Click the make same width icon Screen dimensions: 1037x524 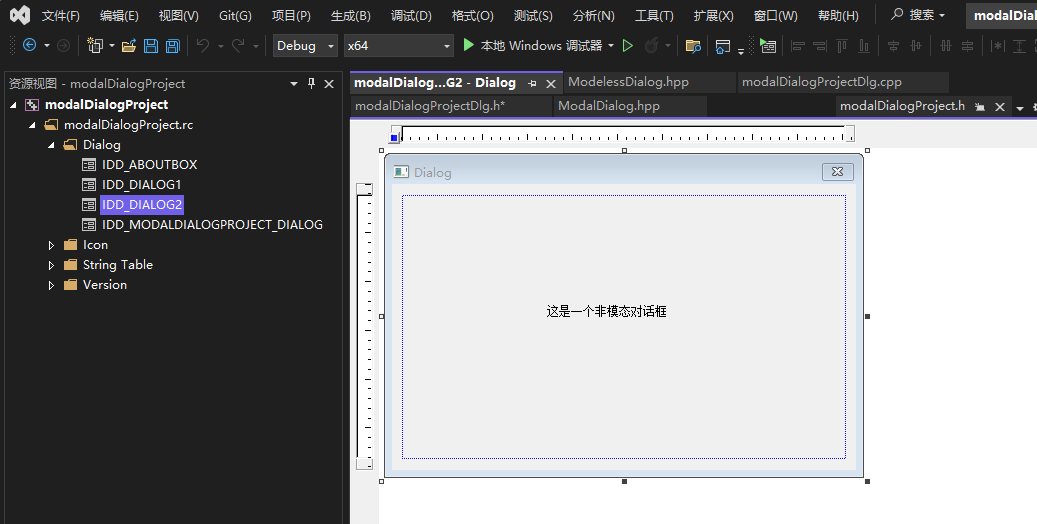pos(997,46)
